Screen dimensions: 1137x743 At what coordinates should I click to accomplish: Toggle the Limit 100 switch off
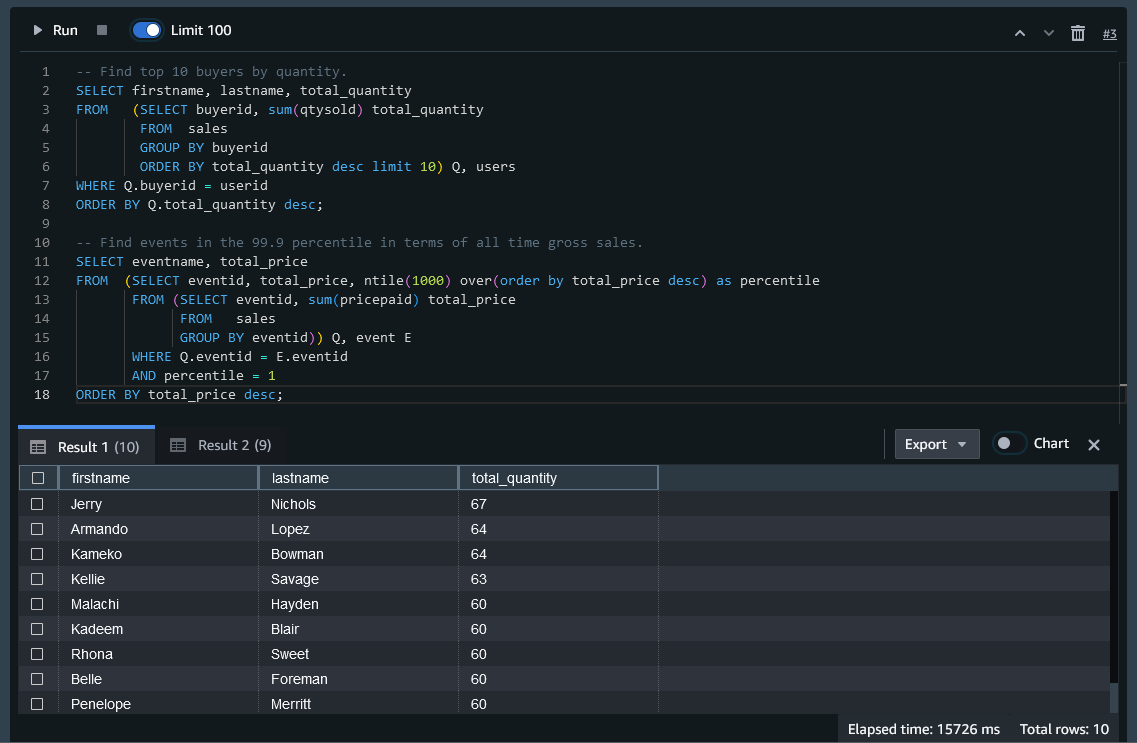(146, 30)
